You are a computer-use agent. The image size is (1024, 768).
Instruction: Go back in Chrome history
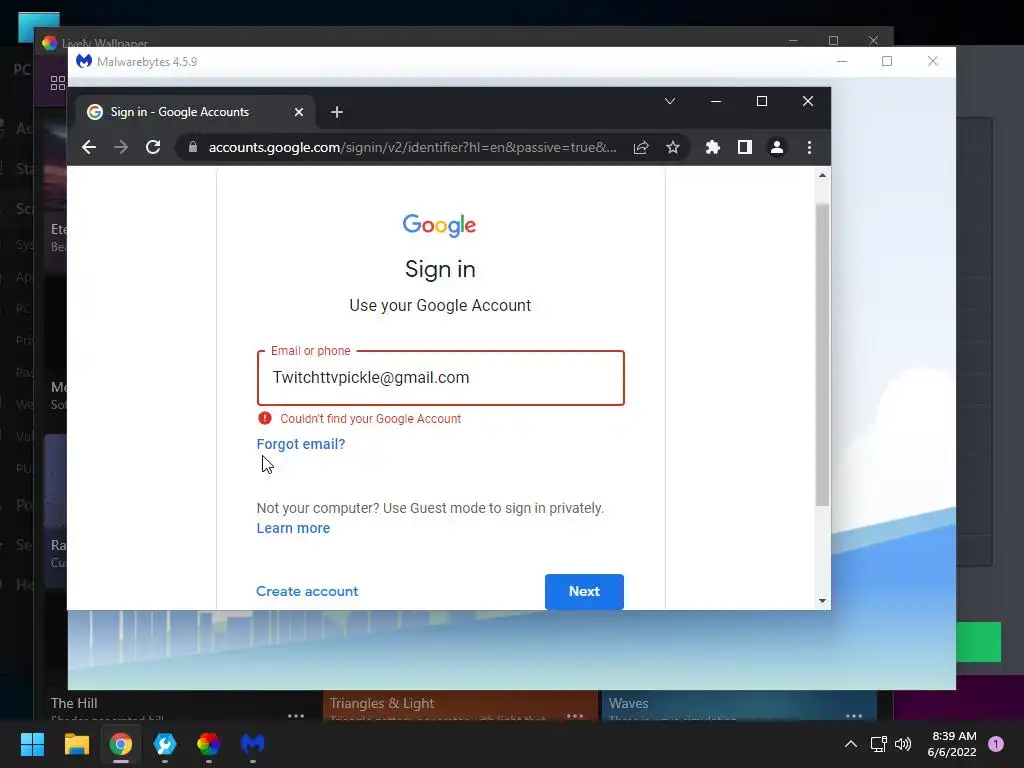(x=89, y=148)
